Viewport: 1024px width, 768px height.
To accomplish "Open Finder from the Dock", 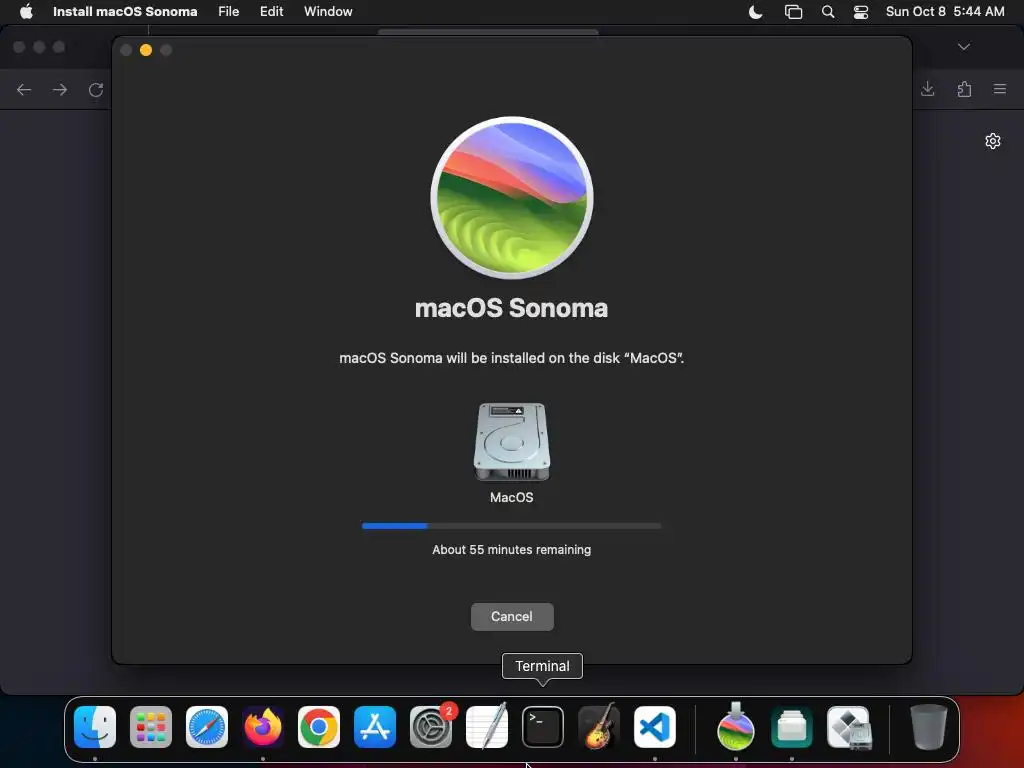I will pos(95,727).
